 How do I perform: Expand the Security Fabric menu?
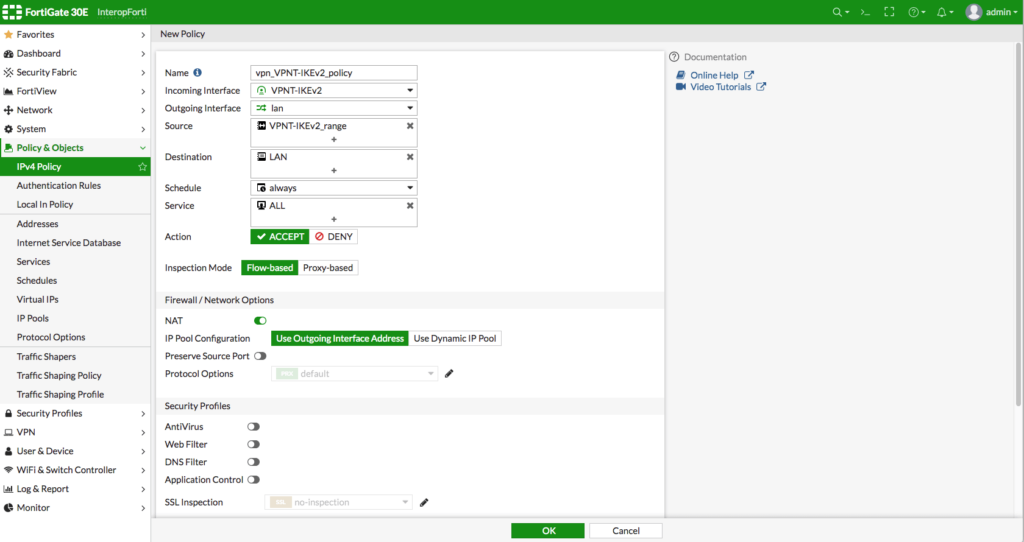click(75, 72)
